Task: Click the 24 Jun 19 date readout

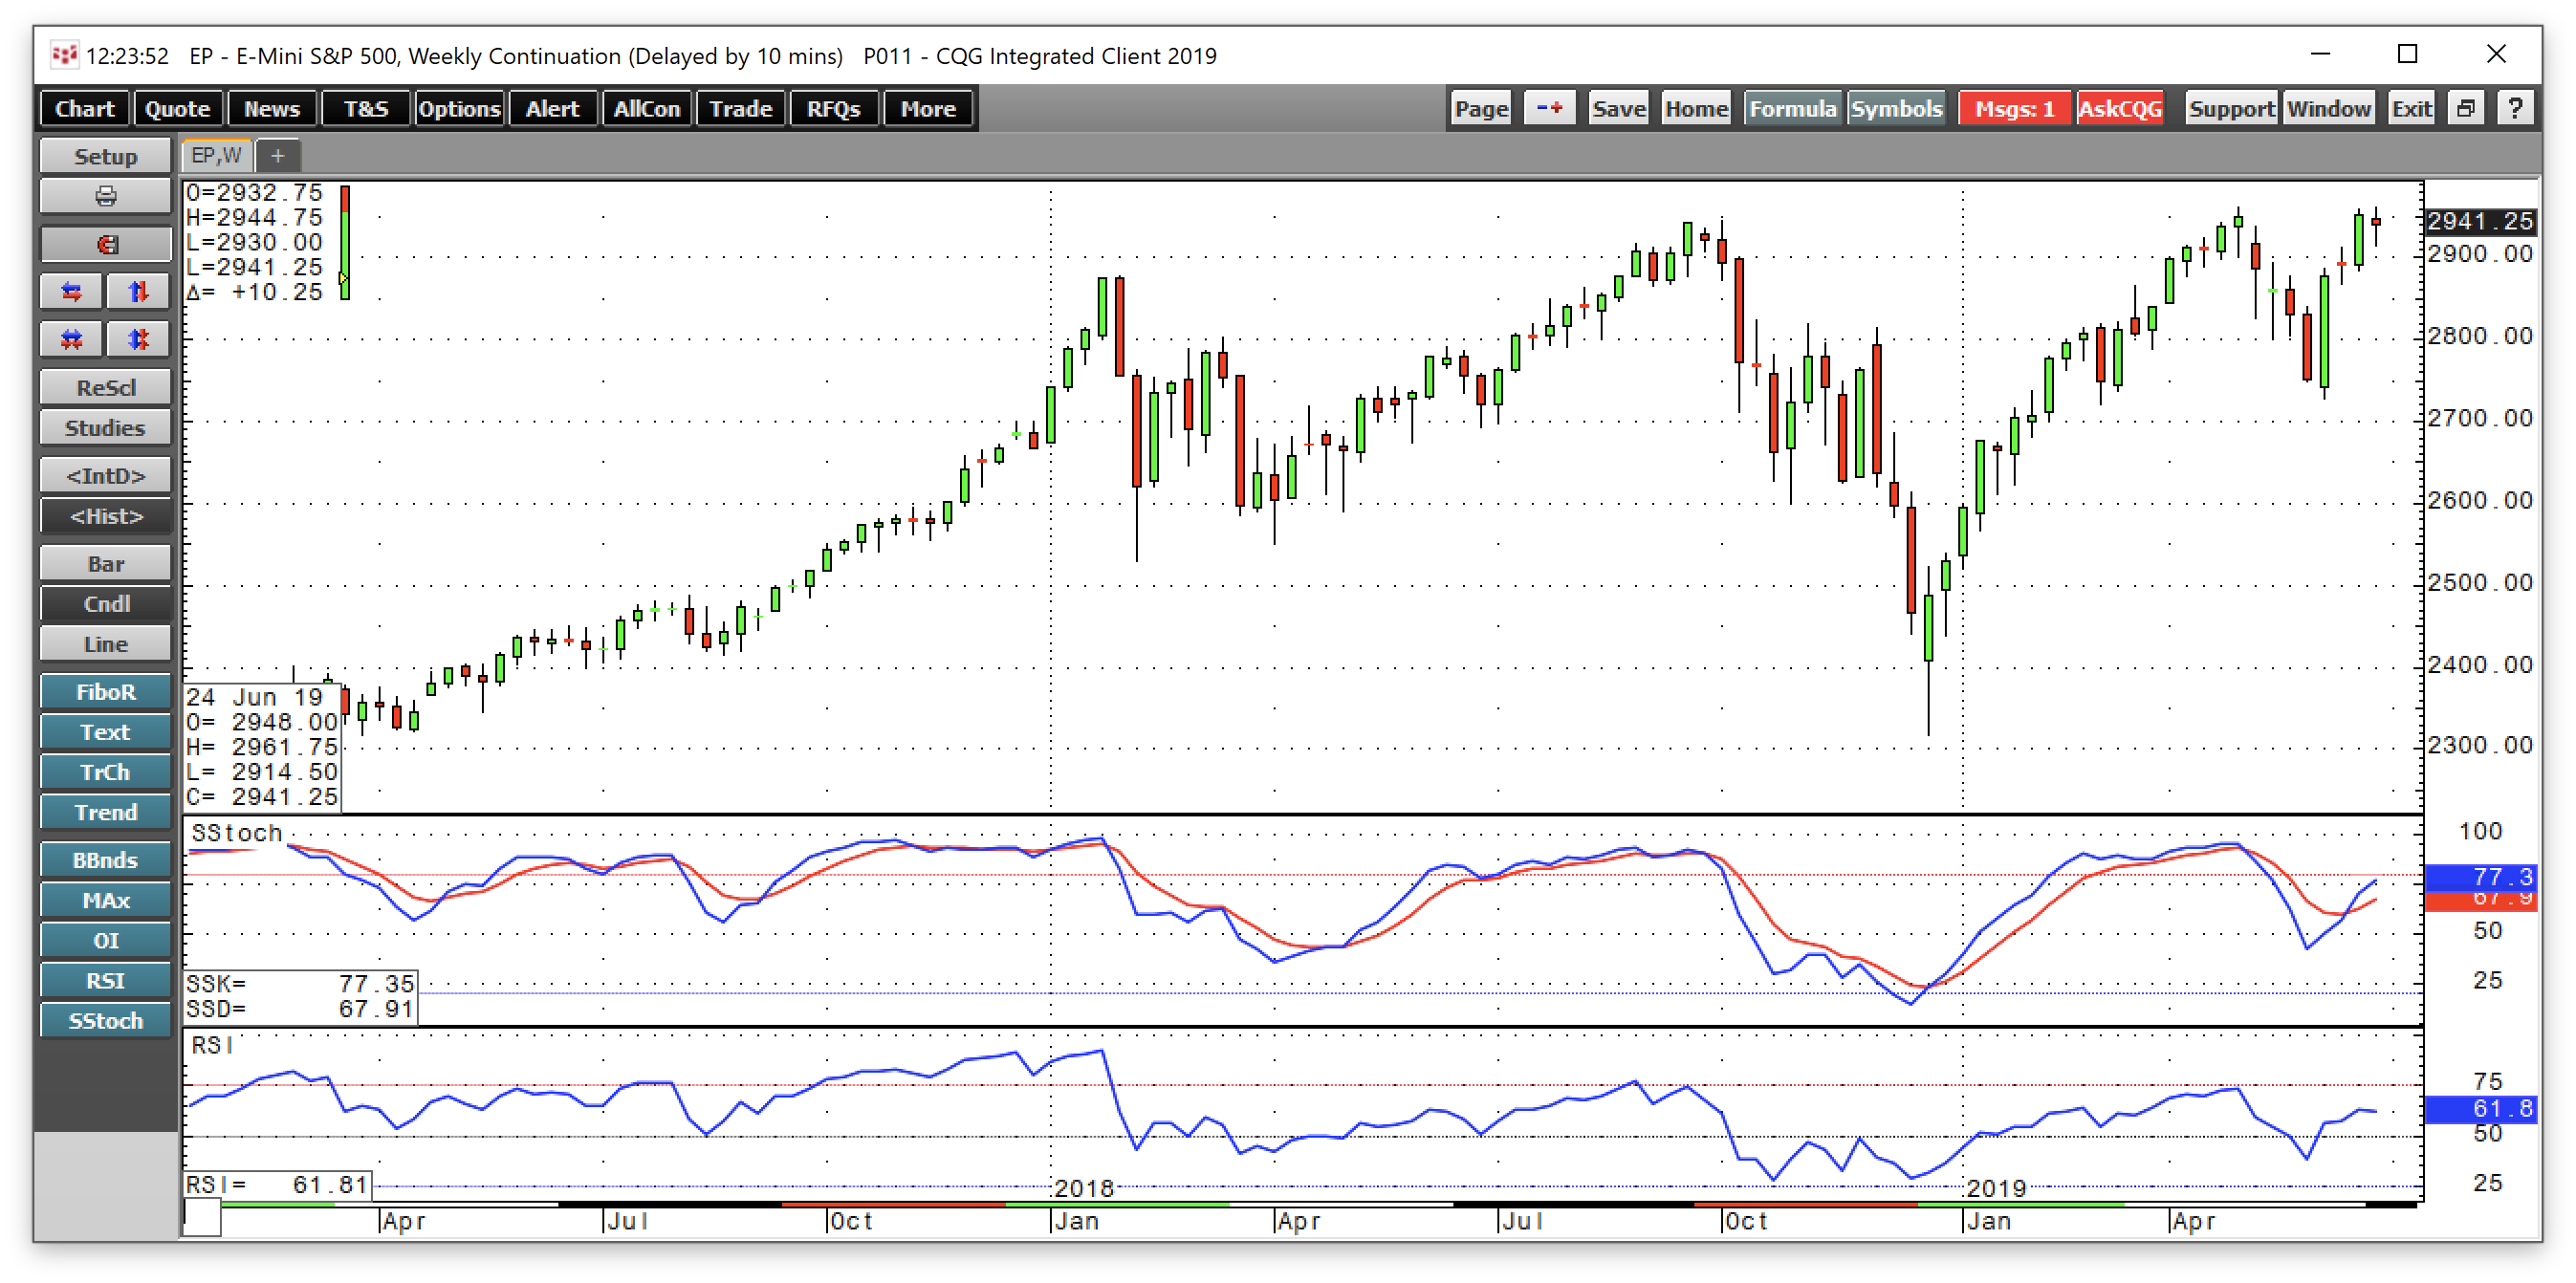Action: click(255, 697)
